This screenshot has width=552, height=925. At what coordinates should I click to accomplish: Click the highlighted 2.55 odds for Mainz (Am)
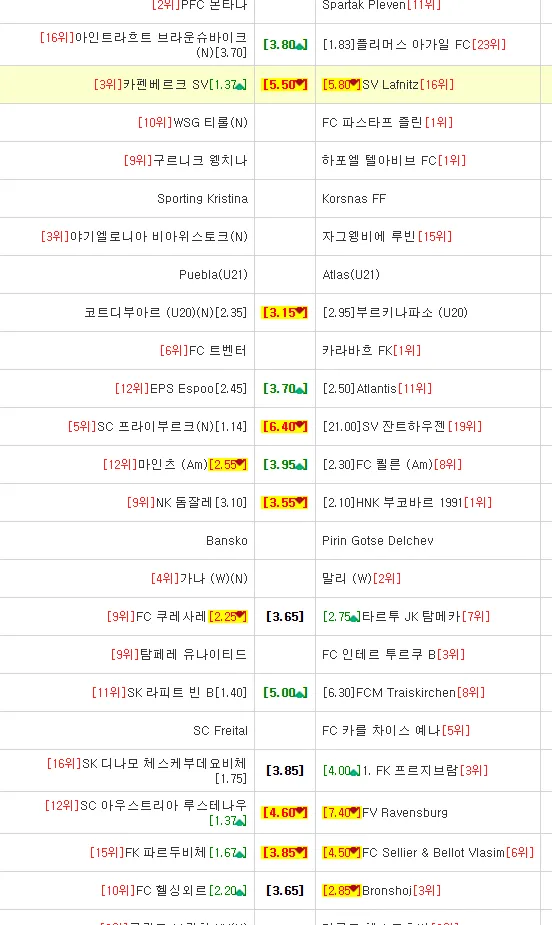click(x=228, y=464)
